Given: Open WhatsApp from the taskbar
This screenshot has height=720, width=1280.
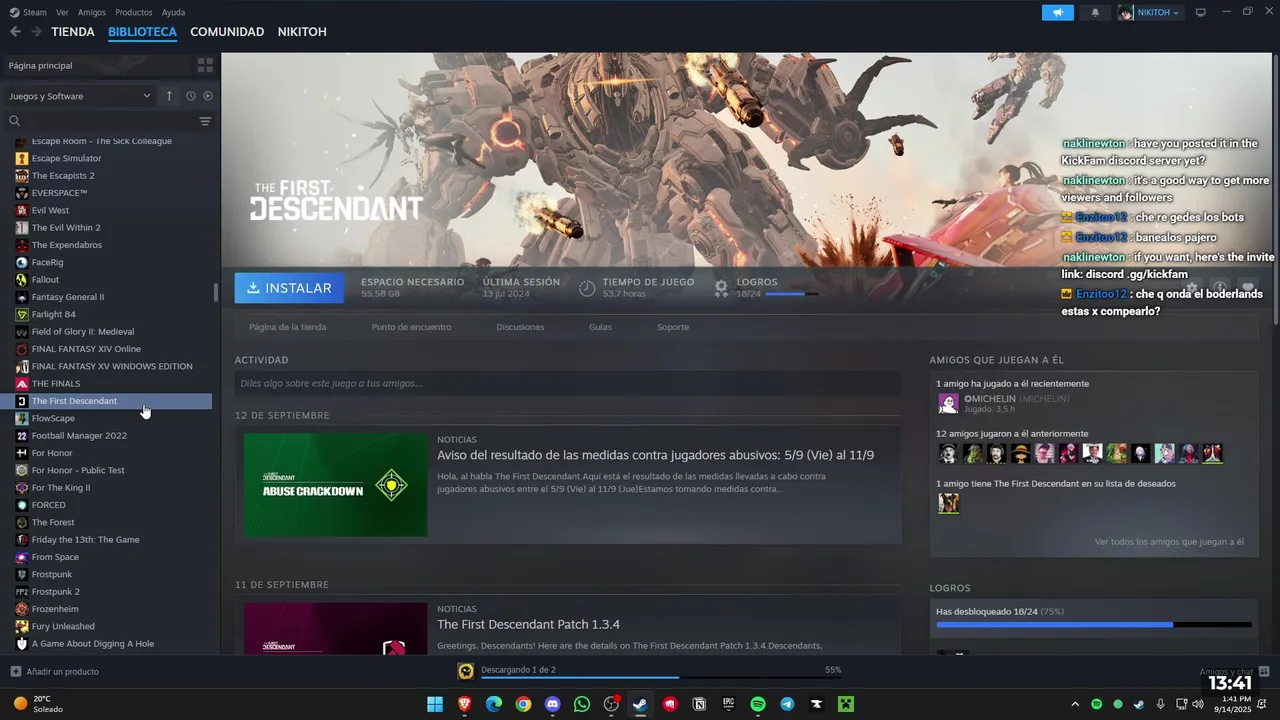Looking at the screenshot, I should pos(582,704).
